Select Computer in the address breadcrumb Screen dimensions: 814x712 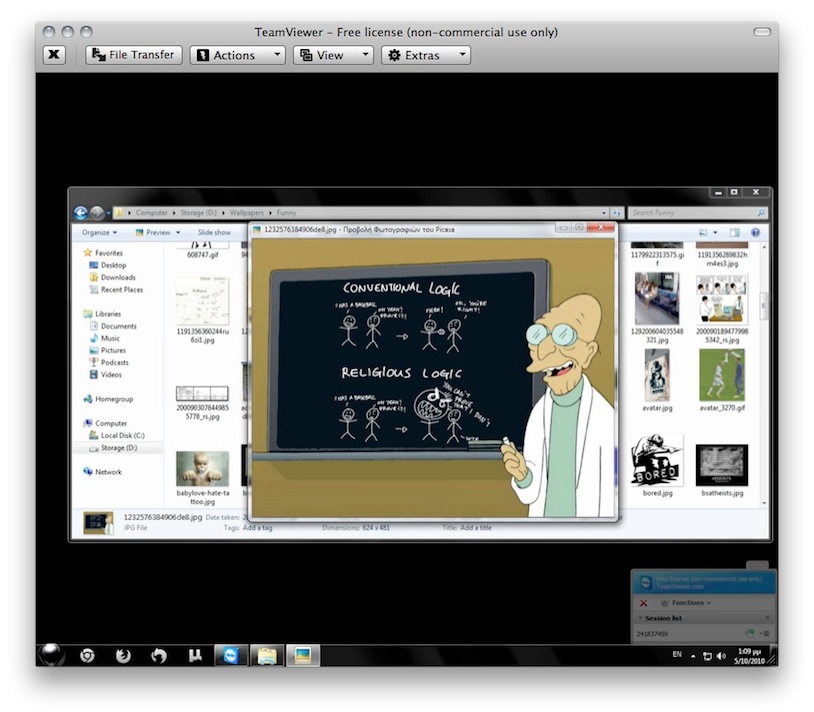coord(152,213)
